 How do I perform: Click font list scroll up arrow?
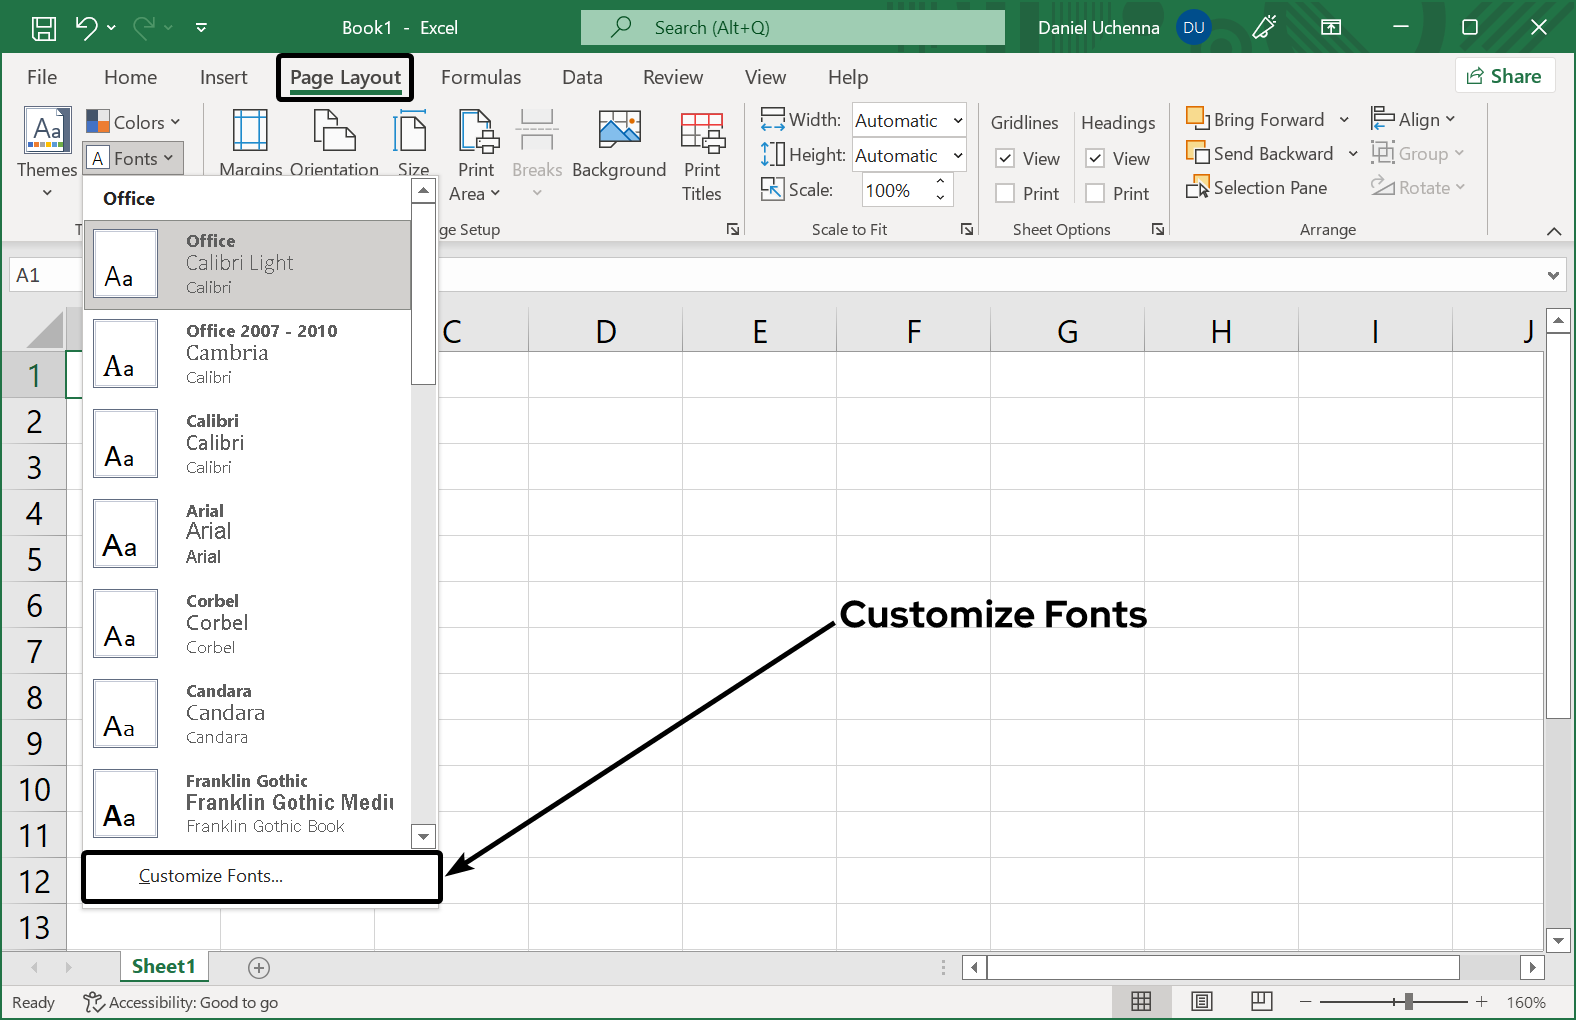pyautogui.click(x=424, y=190)
